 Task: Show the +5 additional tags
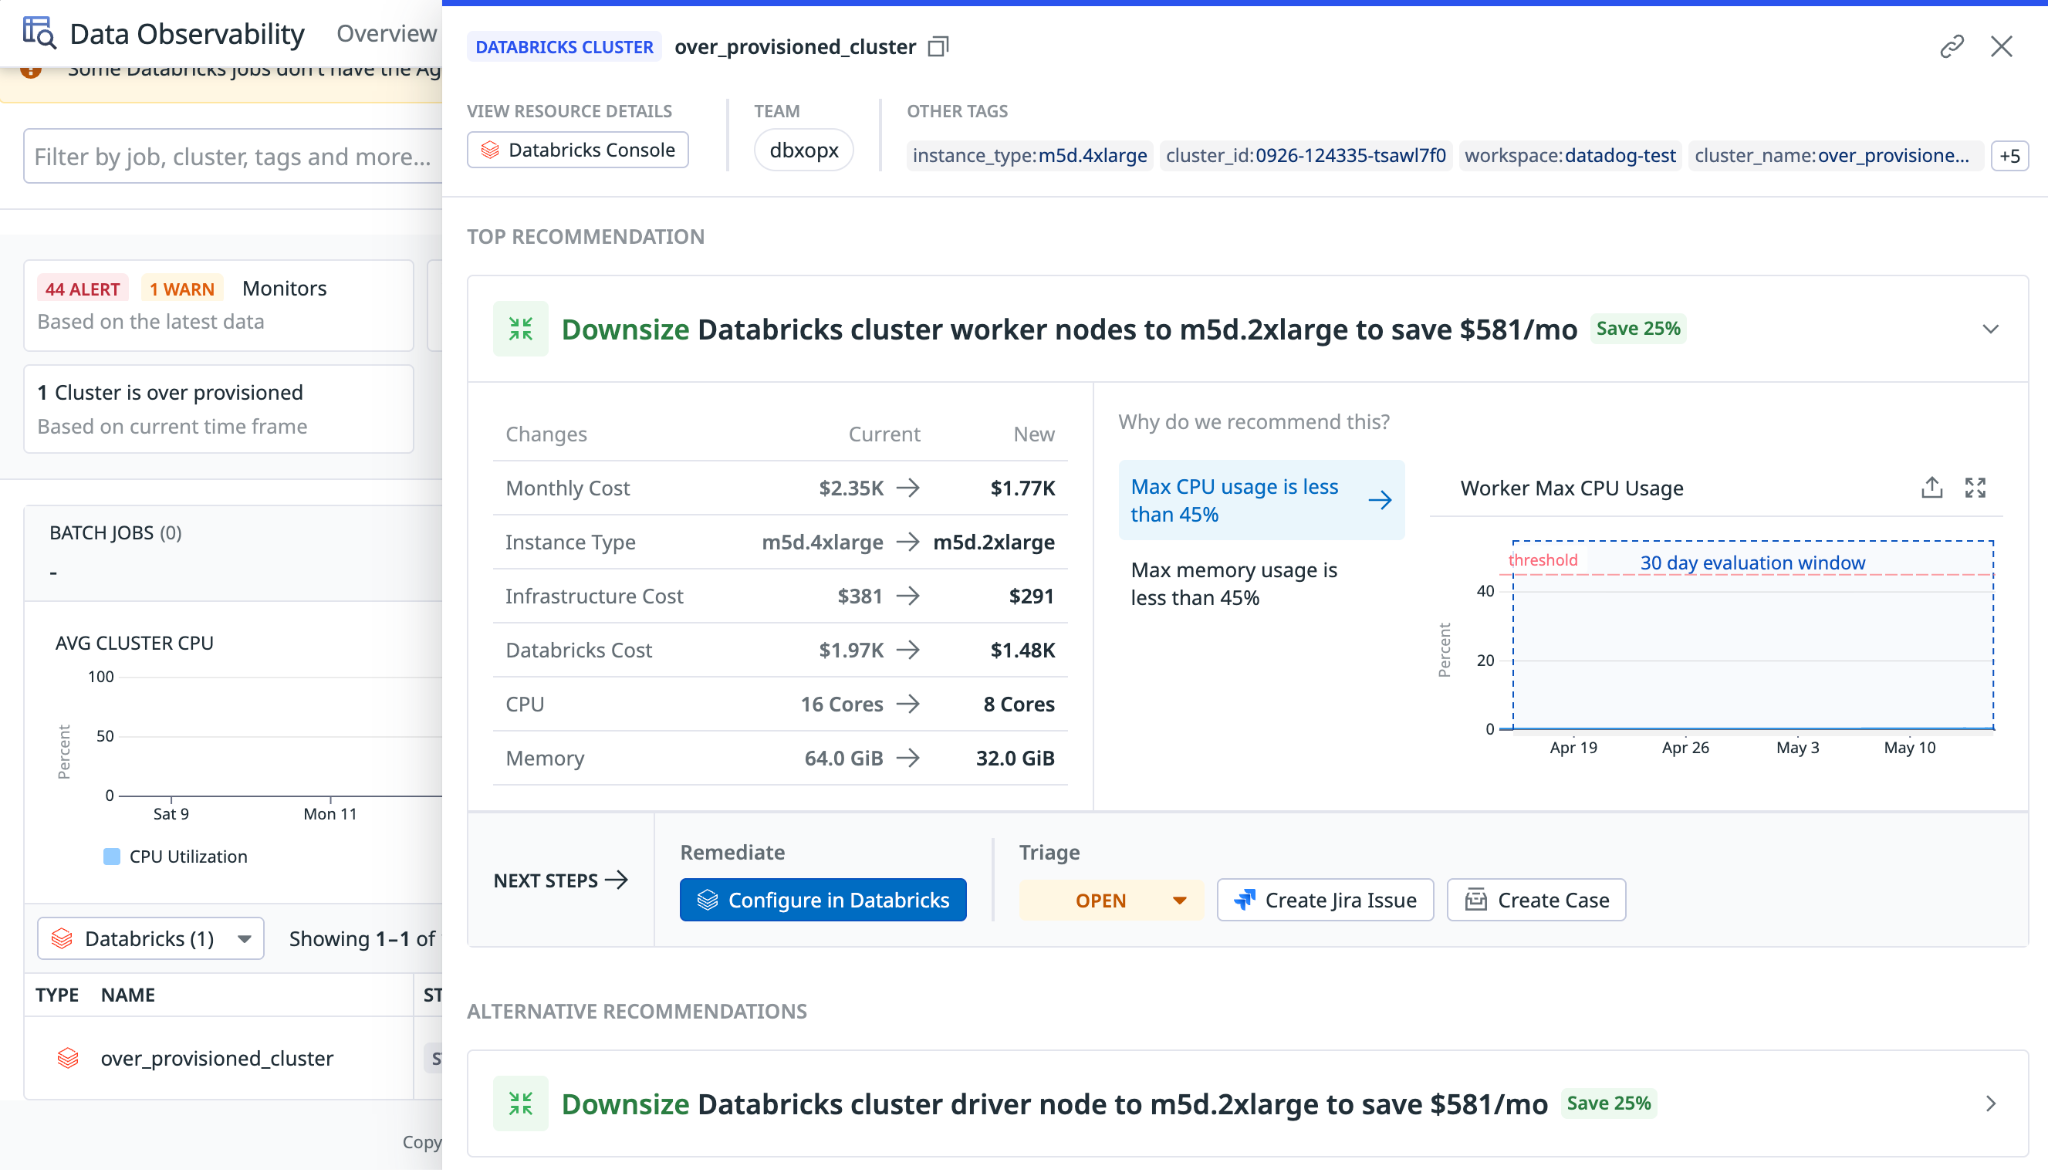(x=2009, y=156)
